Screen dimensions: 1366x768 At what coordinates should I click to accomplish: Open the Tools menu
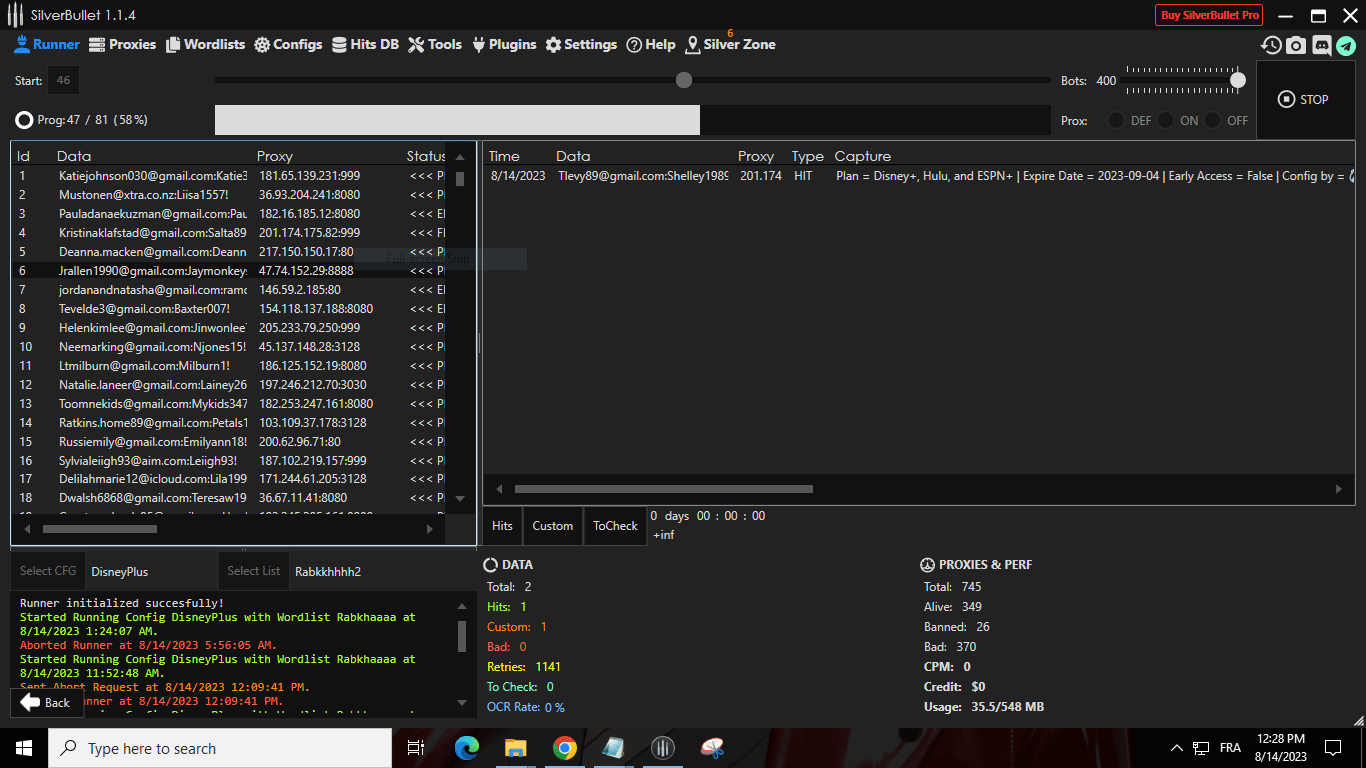pos(435,44)
